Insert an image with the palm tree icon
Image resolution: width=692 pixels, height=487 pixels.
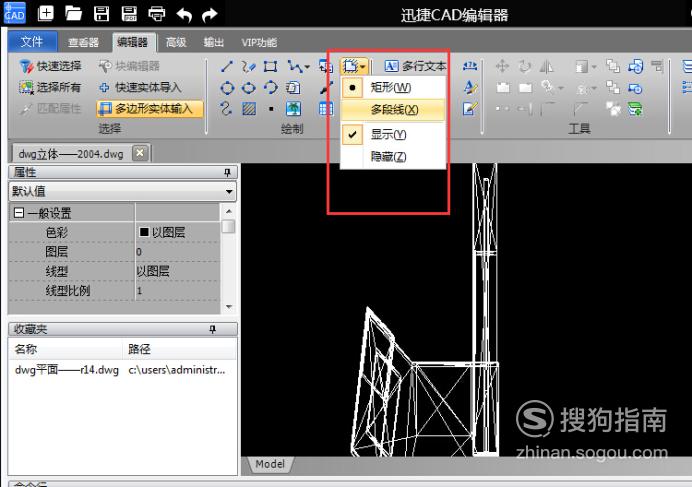[x=293, y=108]
